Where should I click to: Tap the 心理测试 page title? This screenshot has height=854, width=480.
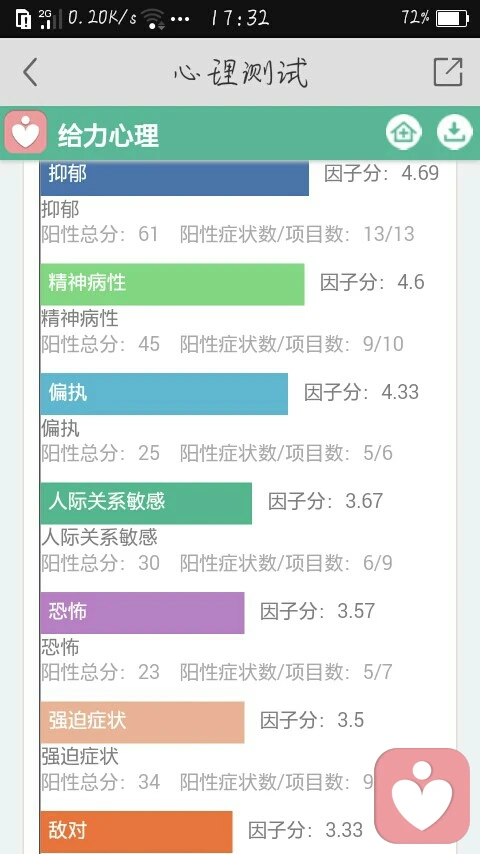241,72
